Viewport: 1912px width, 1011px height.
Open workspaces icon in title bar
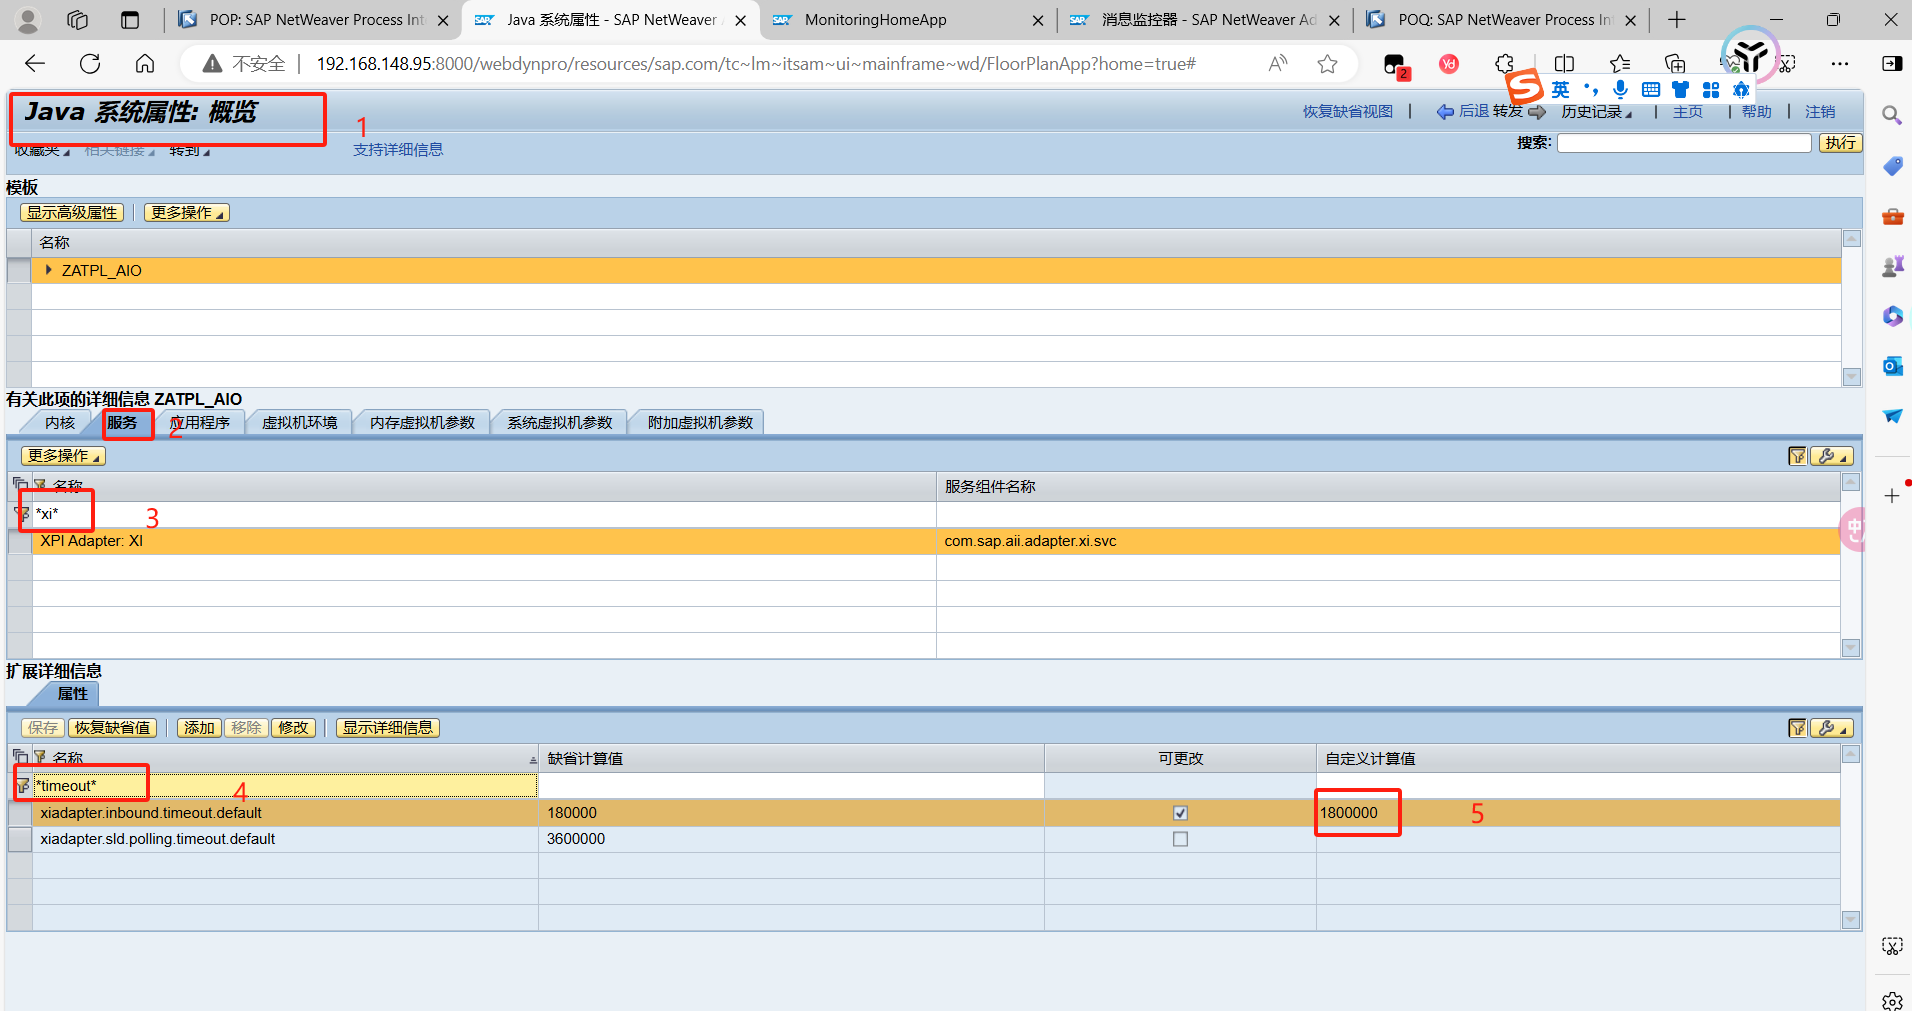[x=78, y=20]
